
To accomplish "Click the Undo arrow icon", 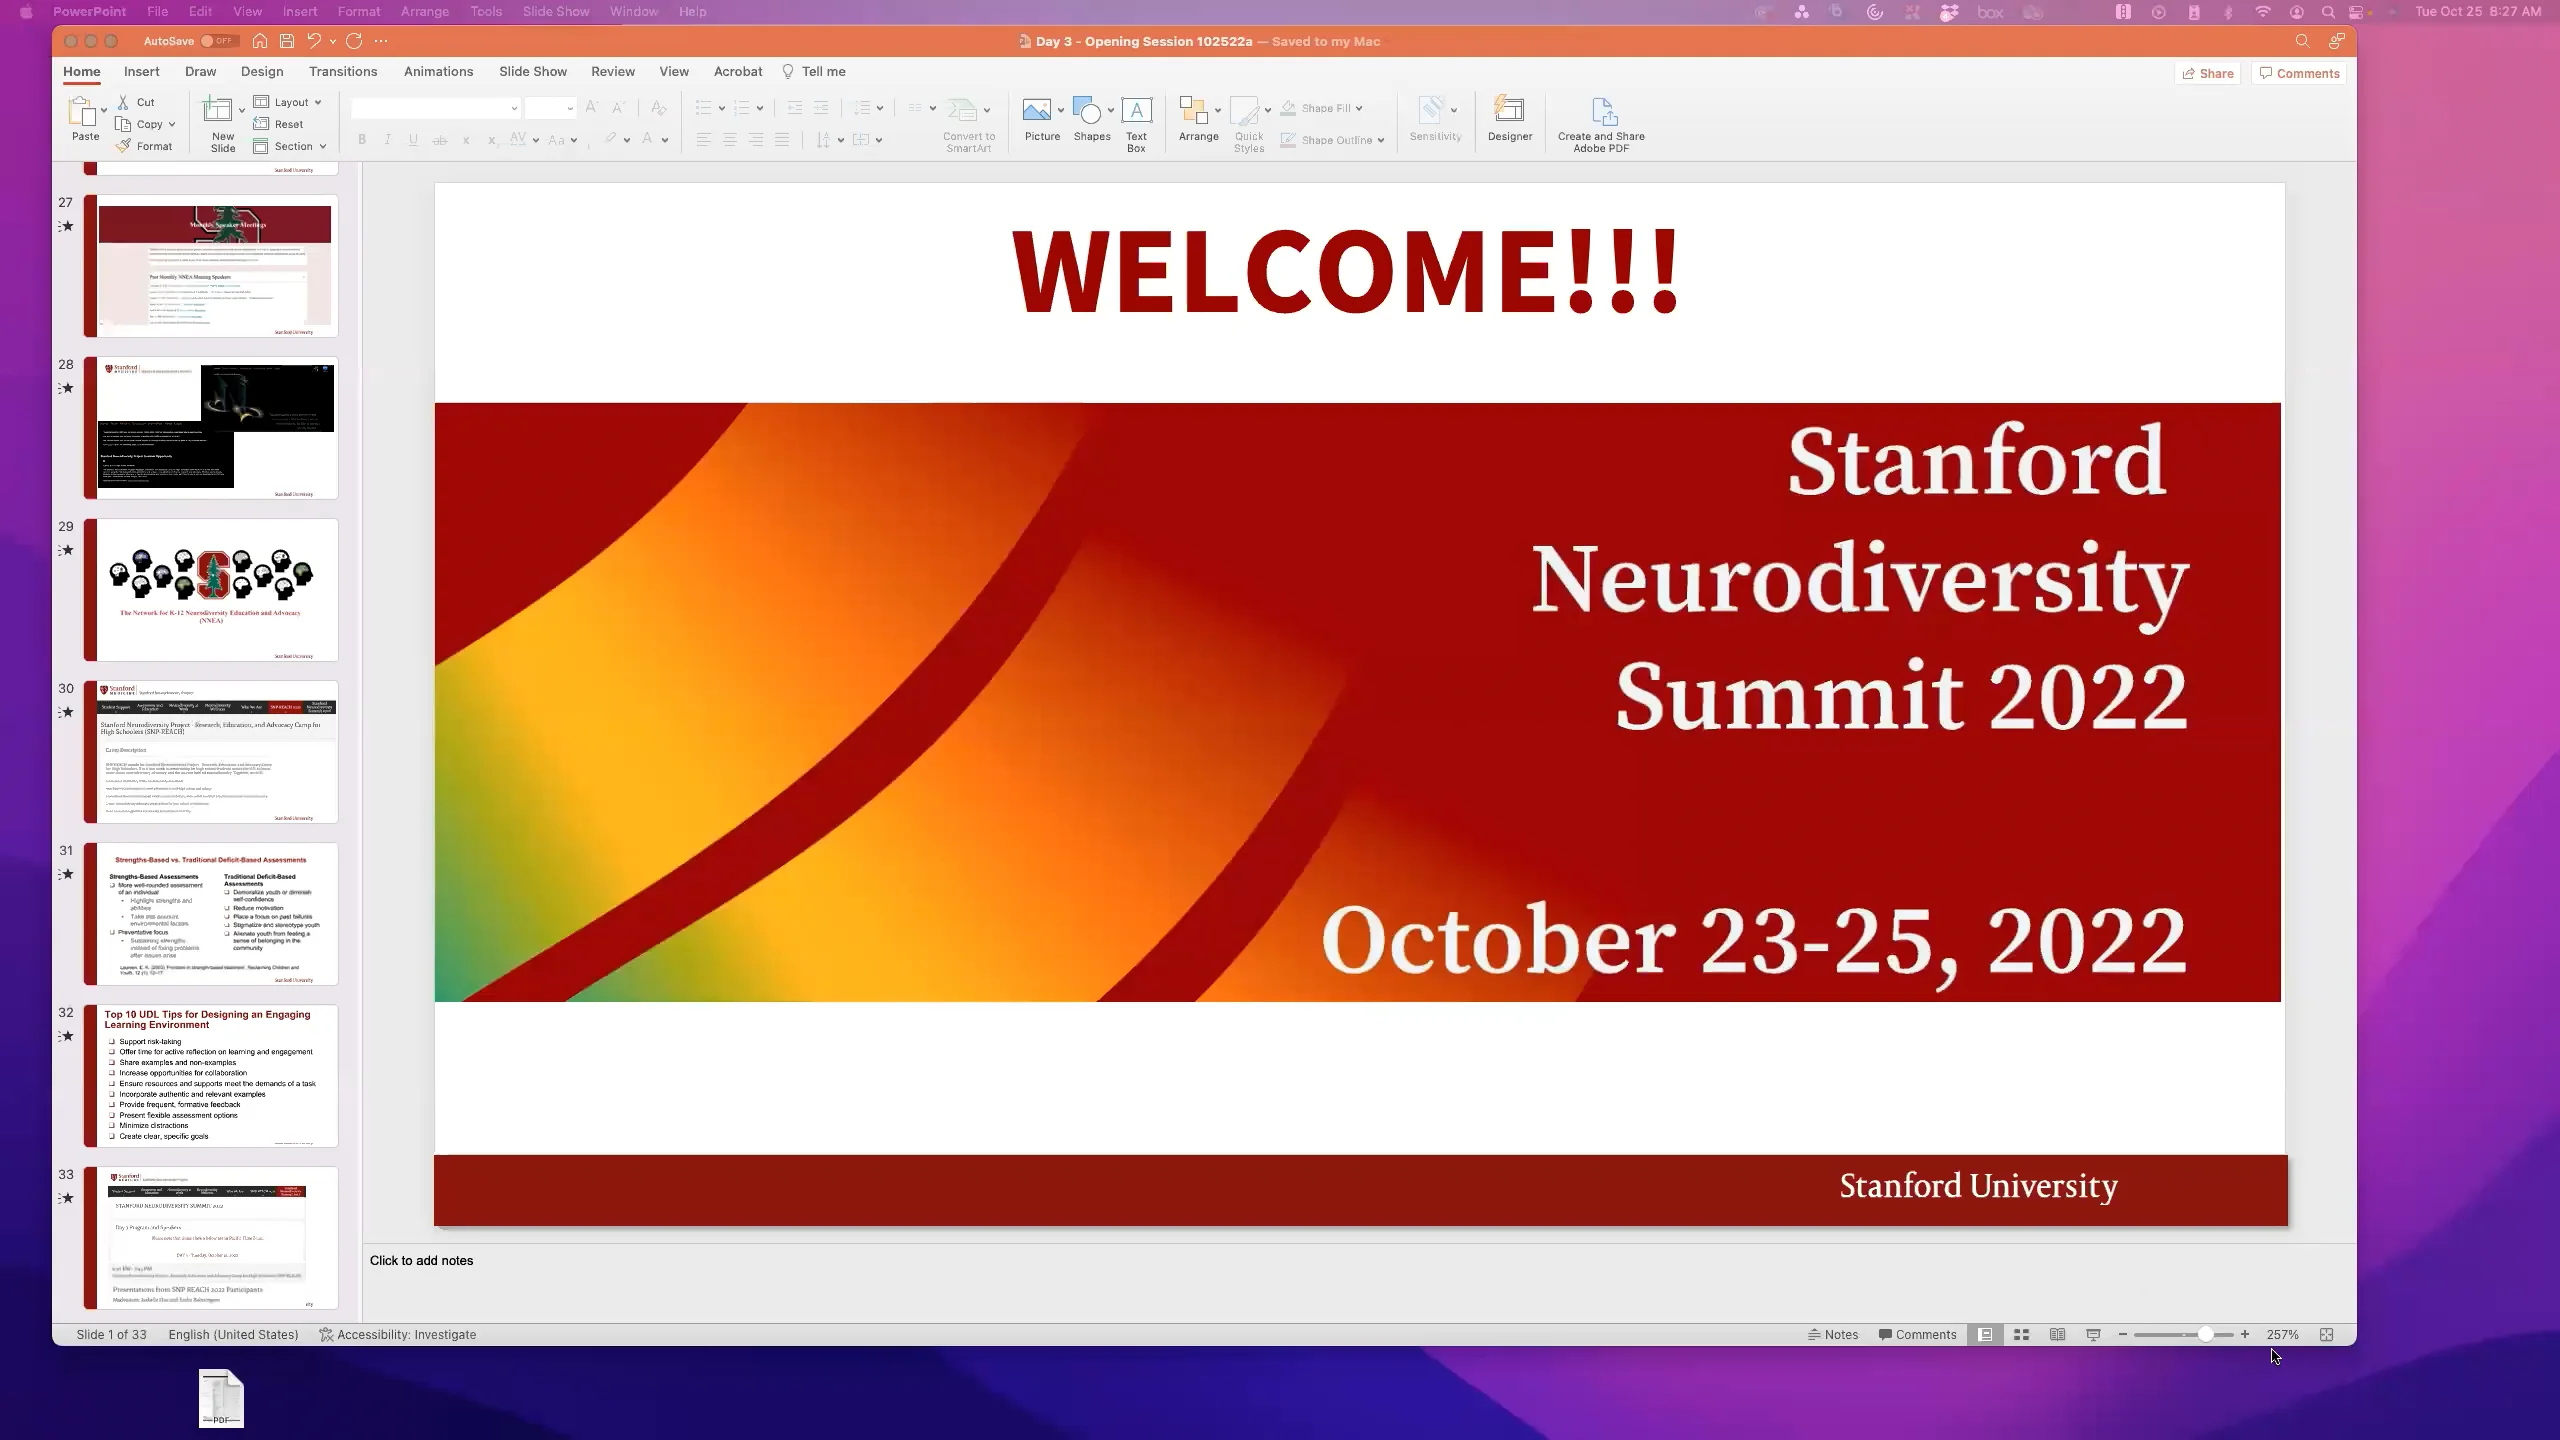I will [314, 41].
